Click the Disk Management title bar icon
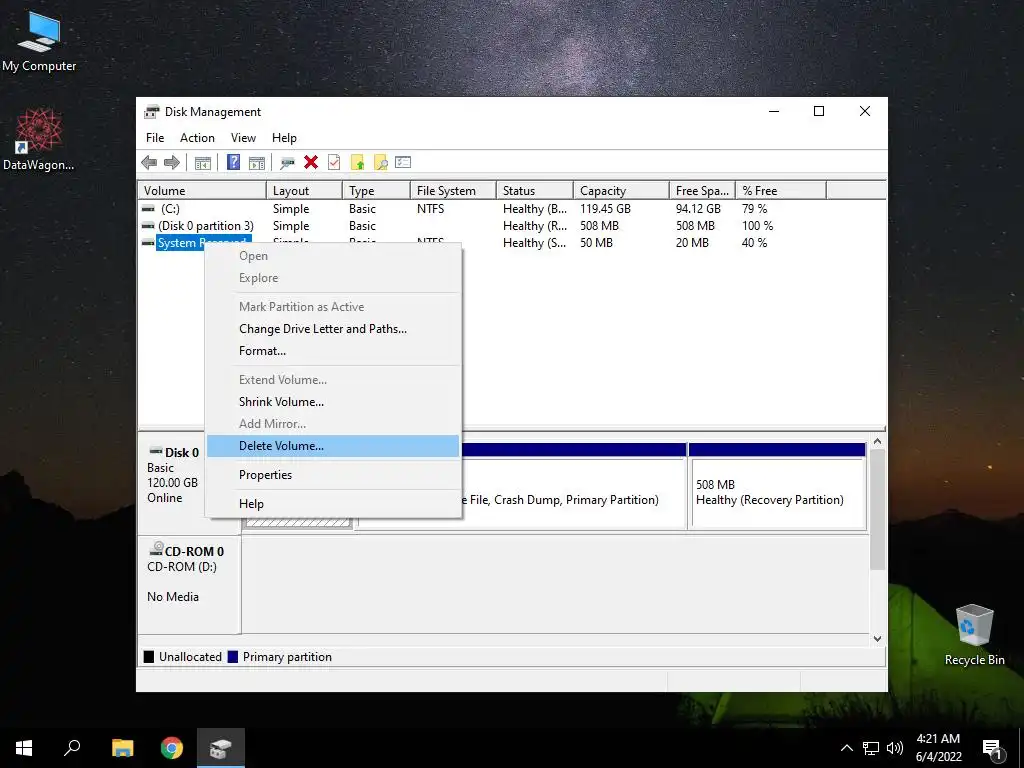The width and height of the screenshot is (1024, 768). (x=152, y=112)
